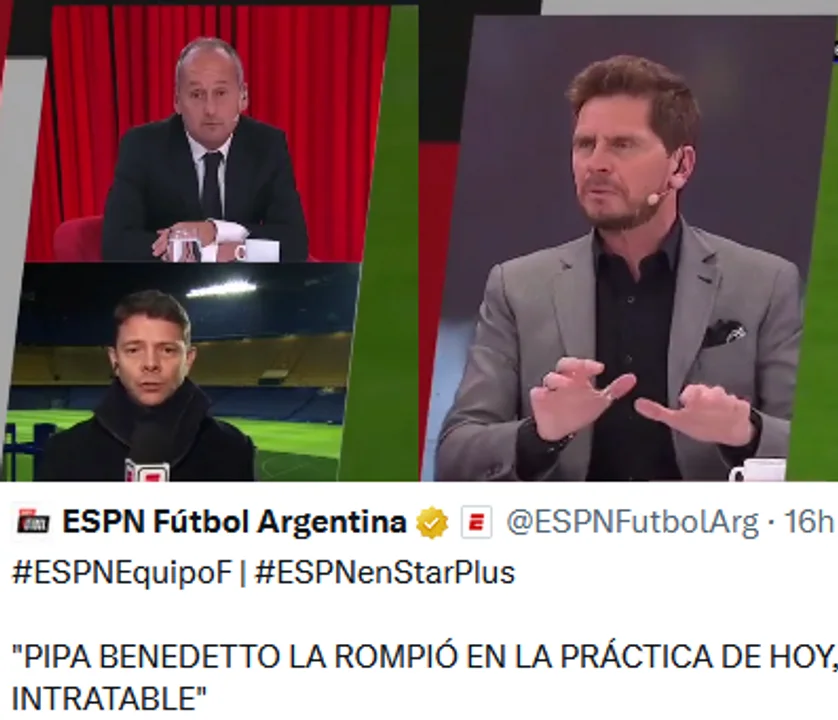Click the gold verified checkmark badge

432,523
